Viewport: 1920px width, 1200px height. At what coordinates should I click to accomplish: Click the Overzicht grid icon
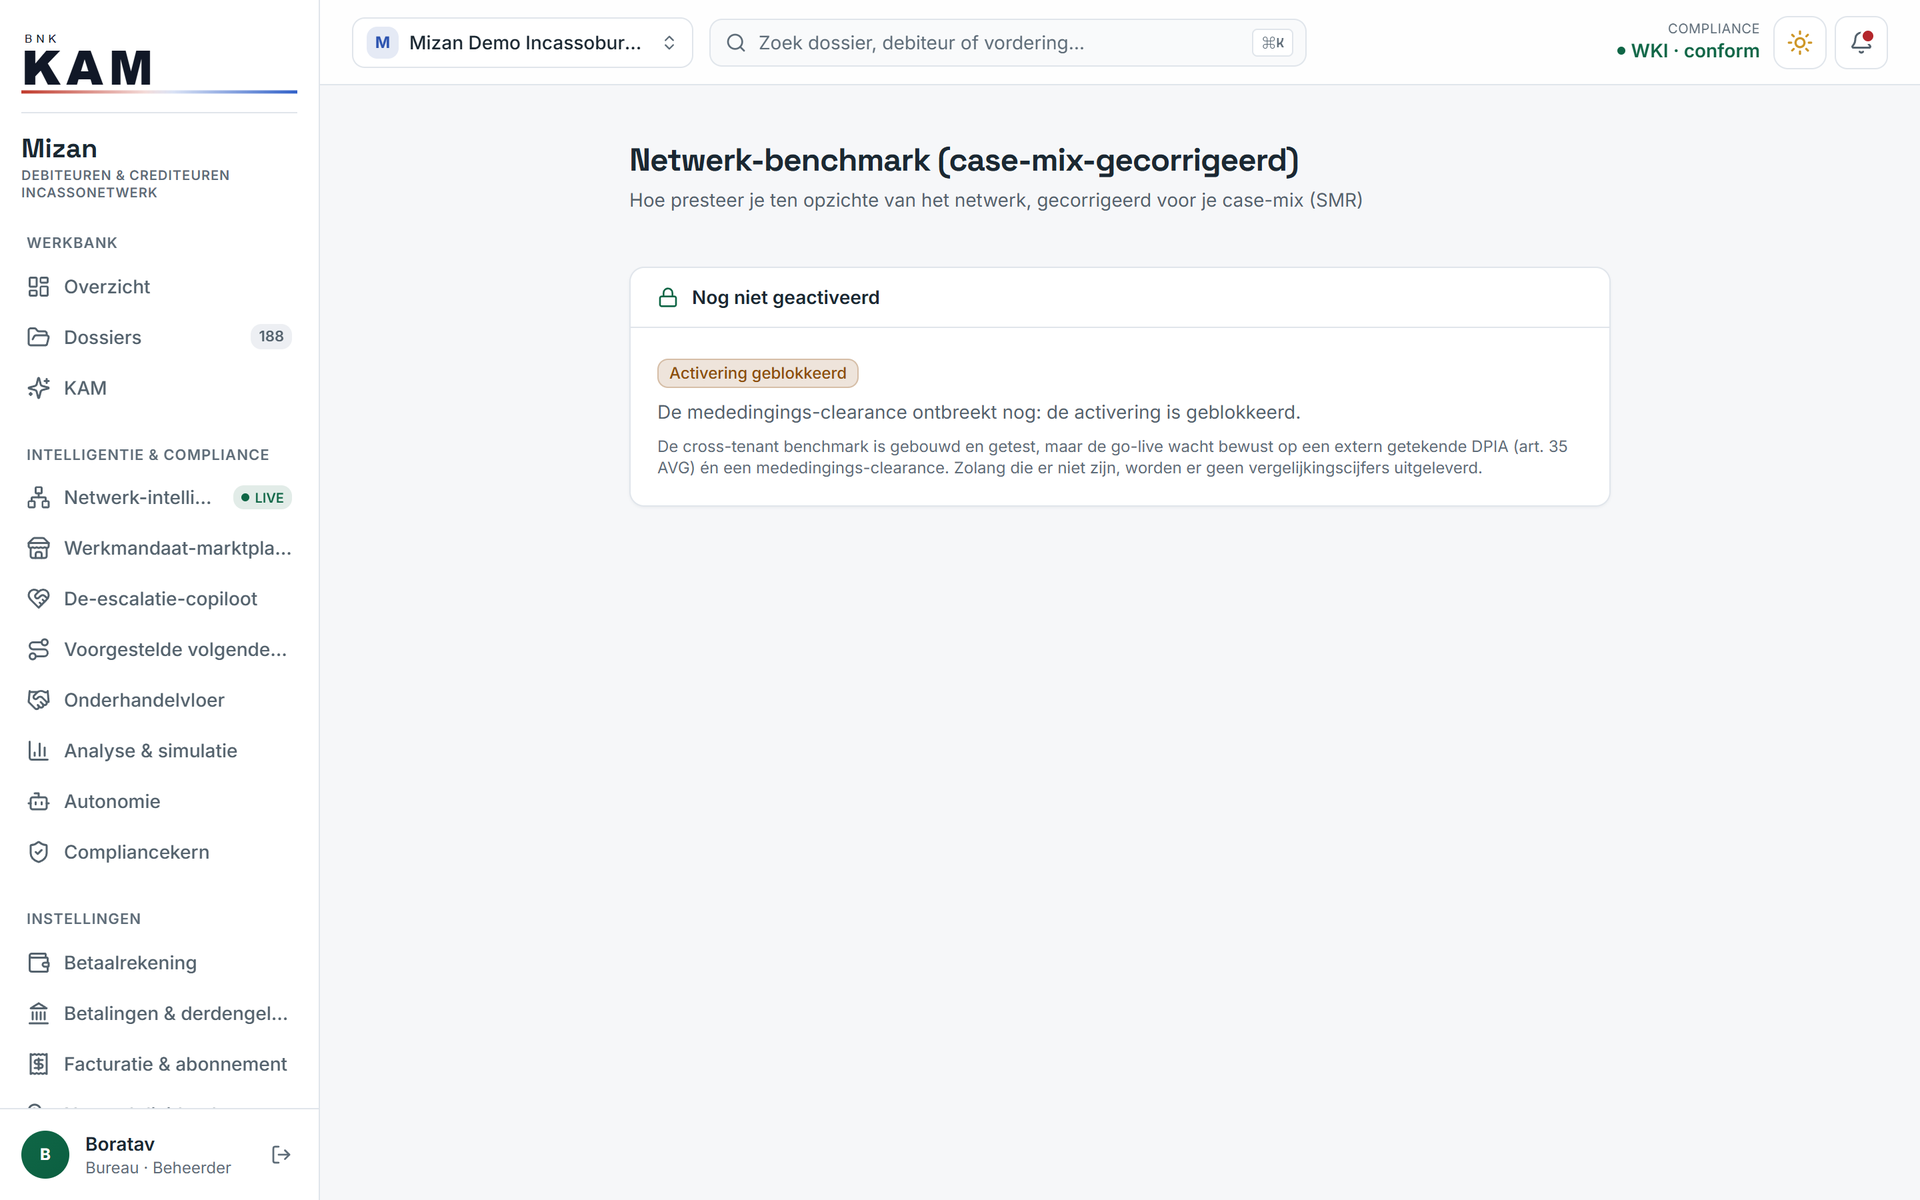(38, 287)
